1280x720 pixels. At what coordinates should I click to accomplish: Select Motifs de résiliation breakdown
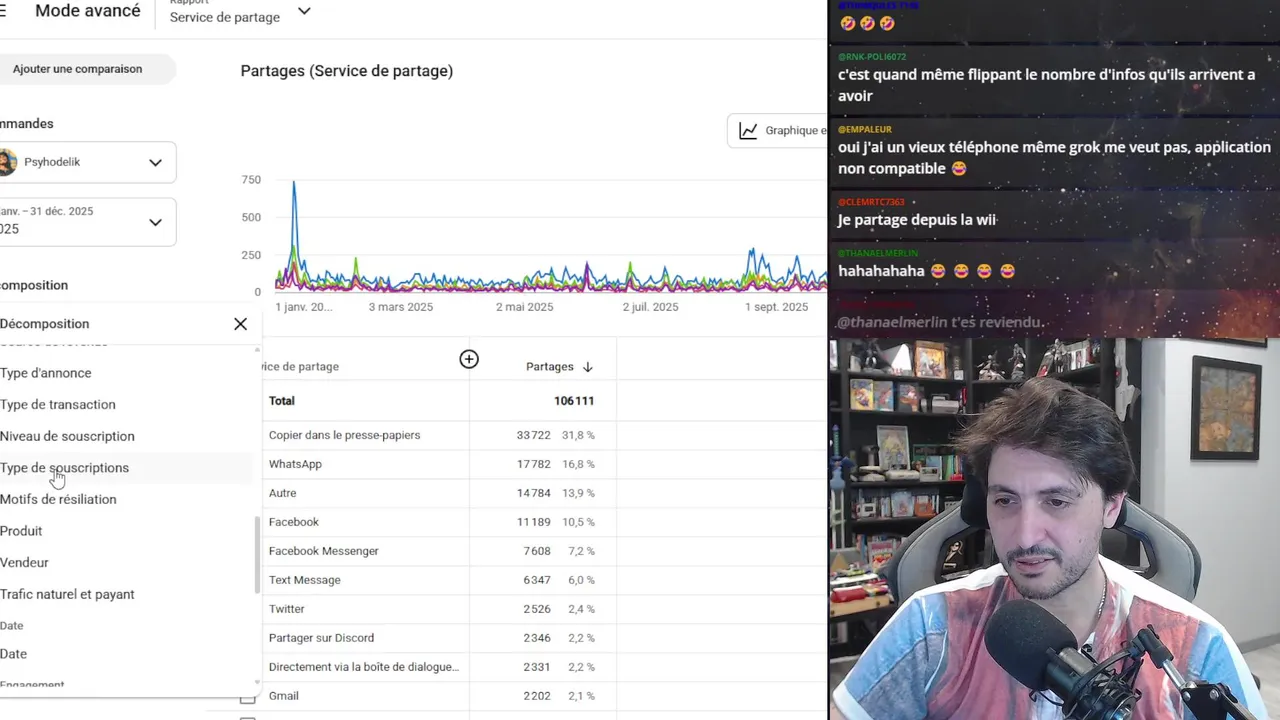pyautogui.click(x=58, y=499)
